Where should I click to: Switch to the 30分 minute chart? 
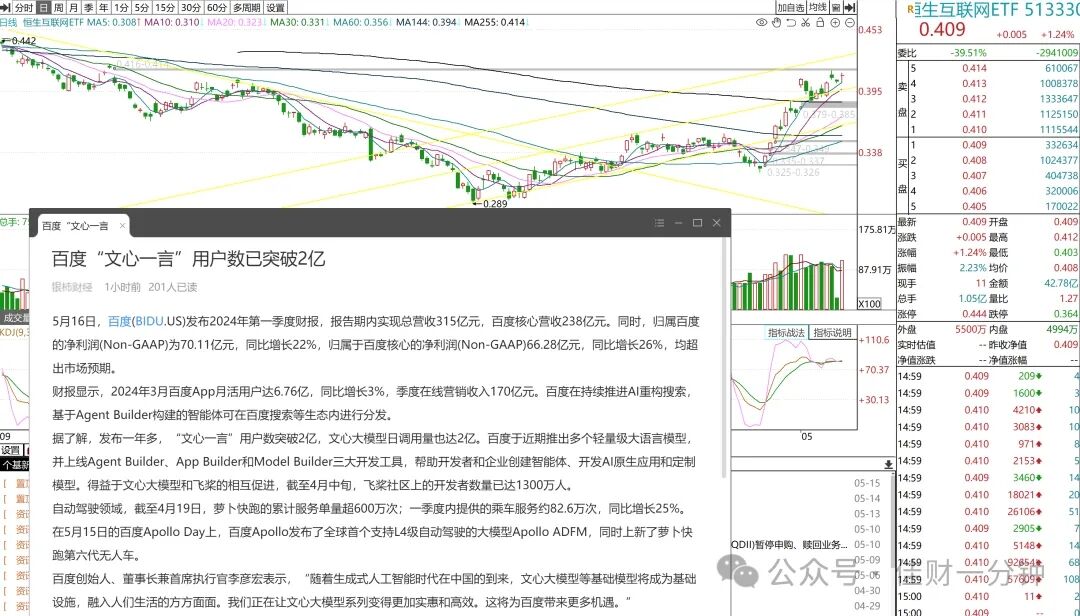(191, 8)
